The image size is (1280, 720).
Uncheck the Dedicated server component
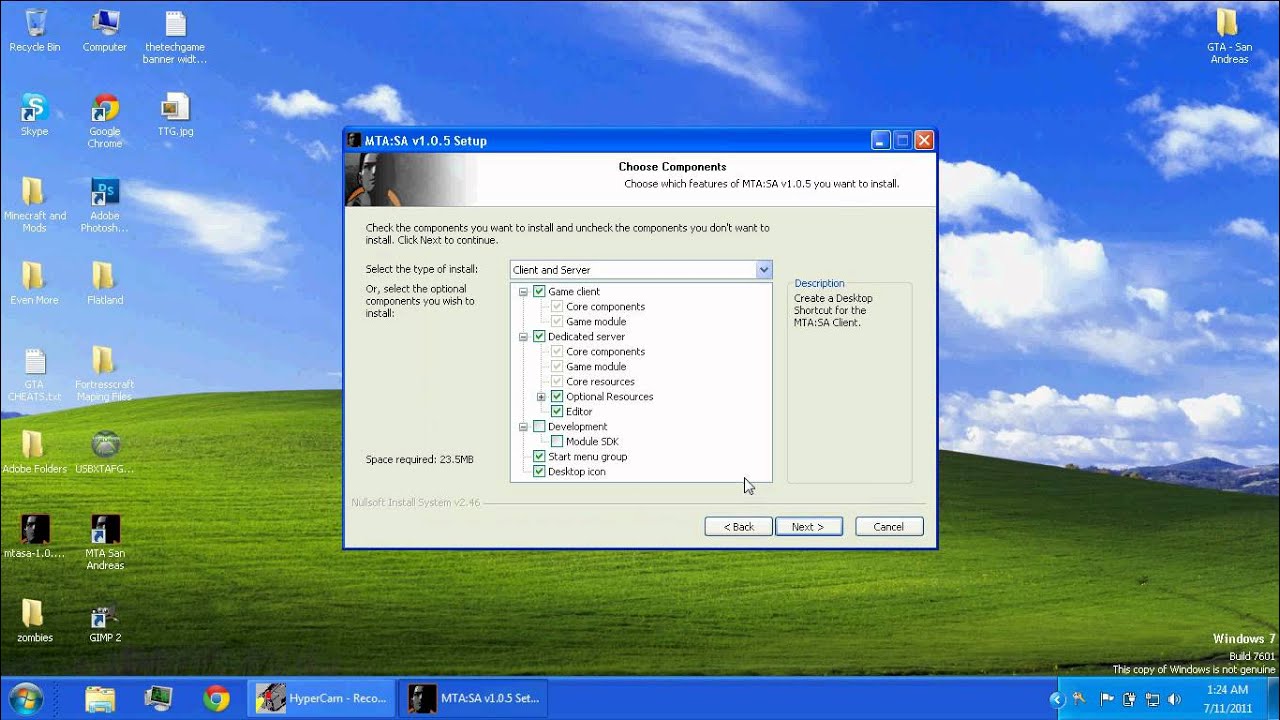539,337
